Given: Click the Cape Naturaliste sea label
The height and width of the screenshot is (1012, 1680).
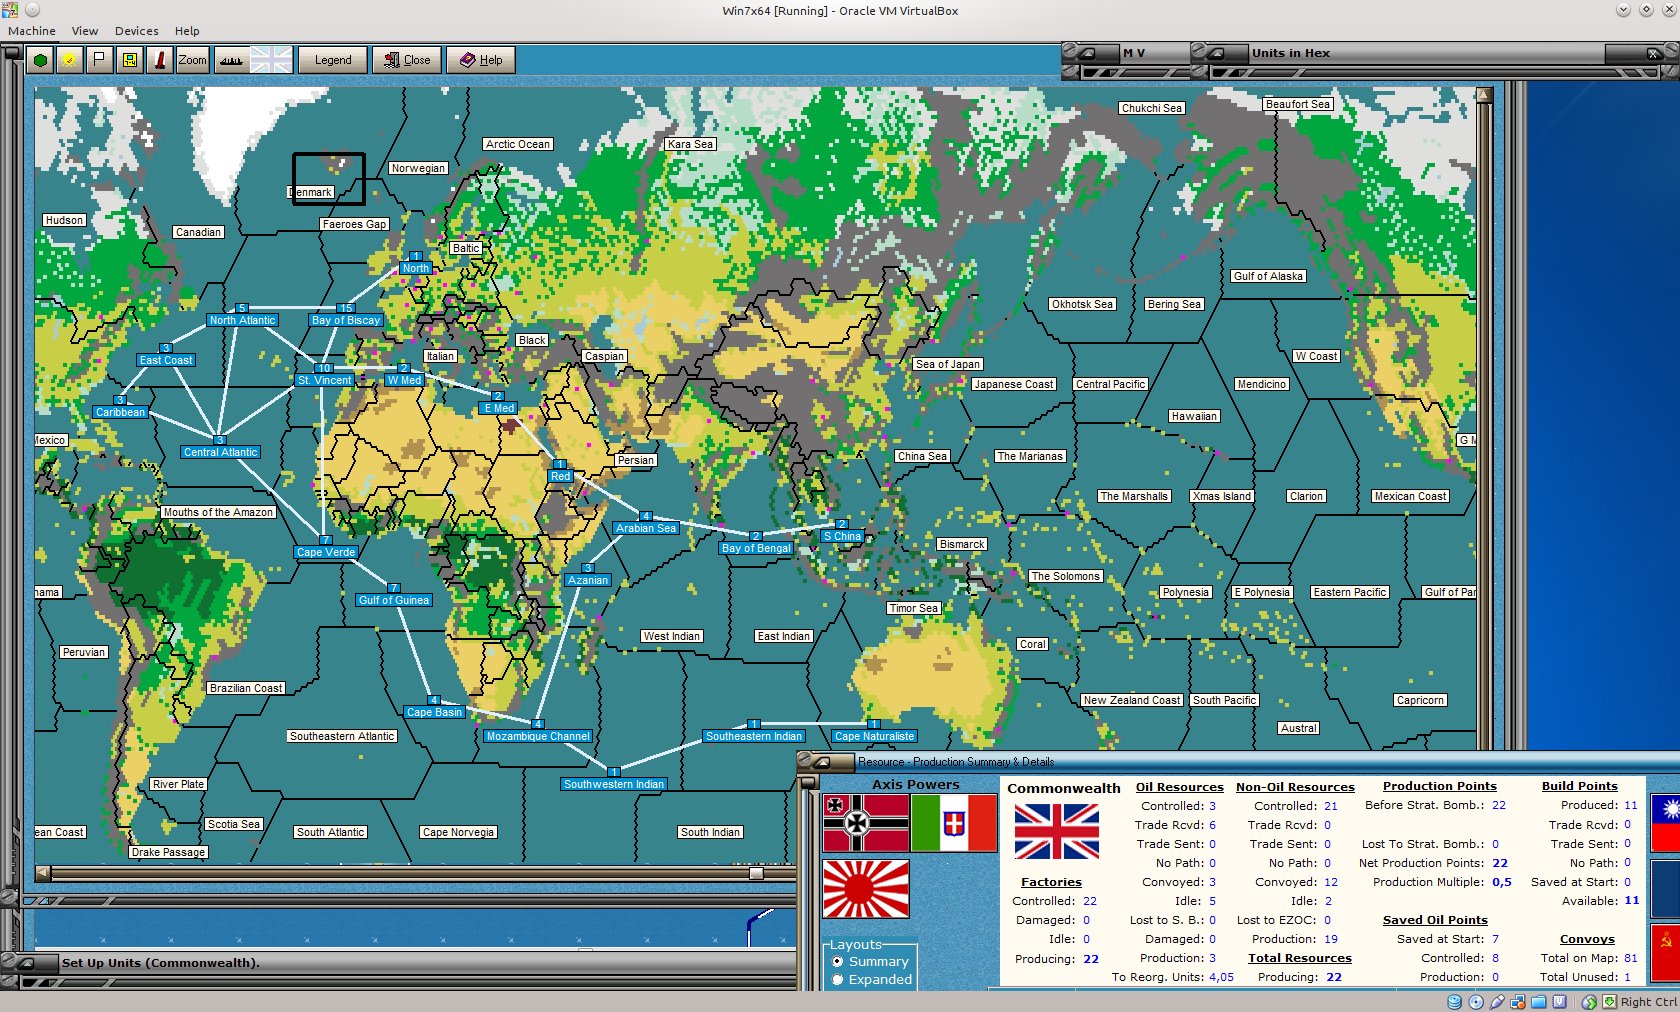Looking at the screenshot, I should pyautogui.click(x=874, y=736).
